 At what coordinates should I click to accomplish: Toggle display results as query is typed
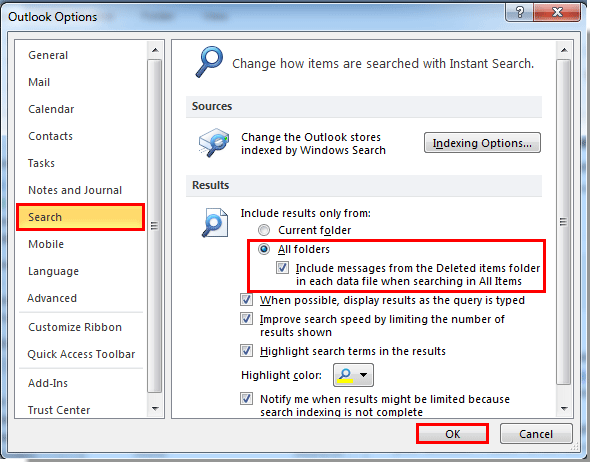[246, 300]
